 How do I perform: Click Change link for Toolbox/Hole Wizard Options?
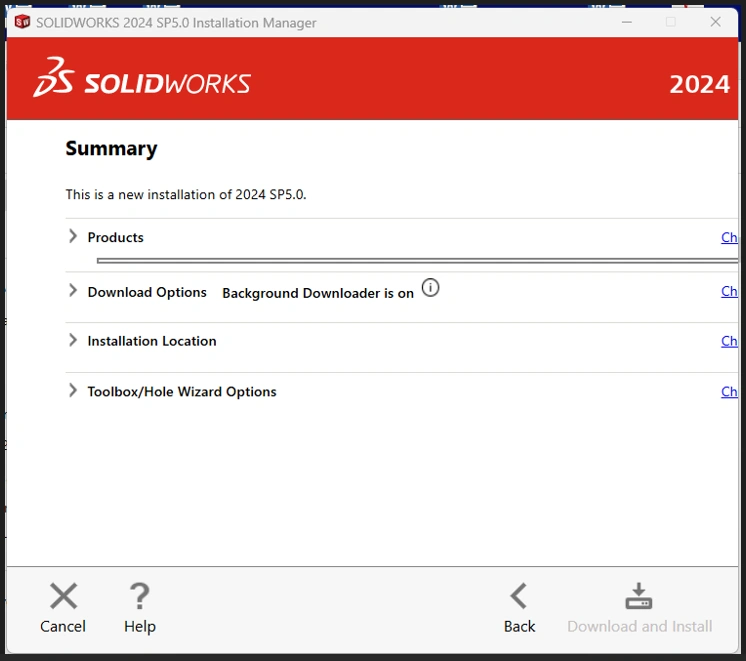(729, 392)
